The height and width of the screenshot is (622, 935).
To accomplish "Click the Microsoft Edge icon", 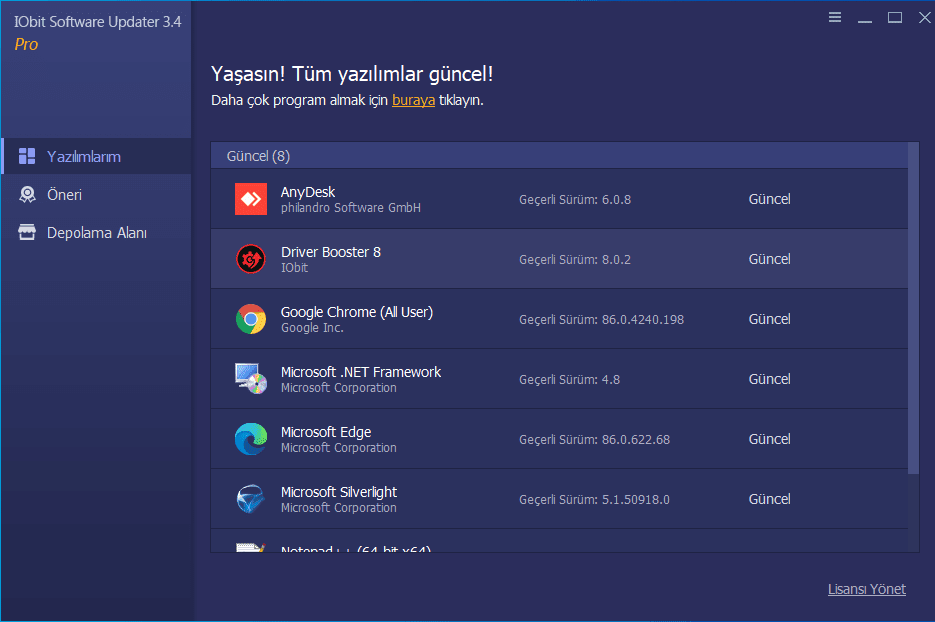I will [x=250, y=439].
